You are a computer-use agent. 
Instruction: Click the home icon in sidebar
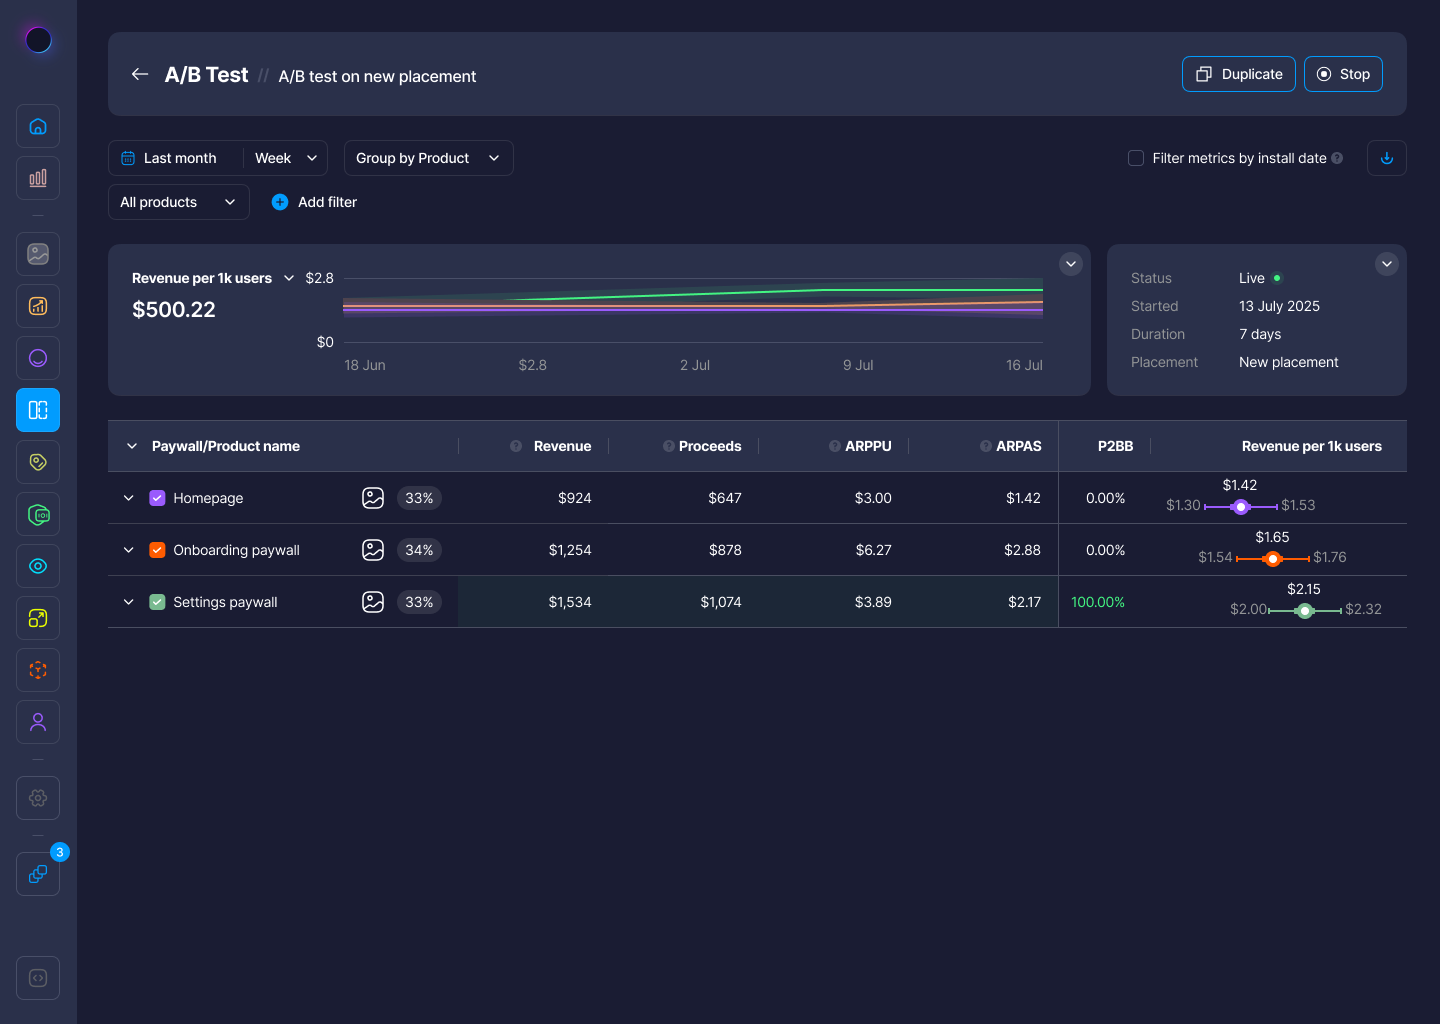coord(38,126)
